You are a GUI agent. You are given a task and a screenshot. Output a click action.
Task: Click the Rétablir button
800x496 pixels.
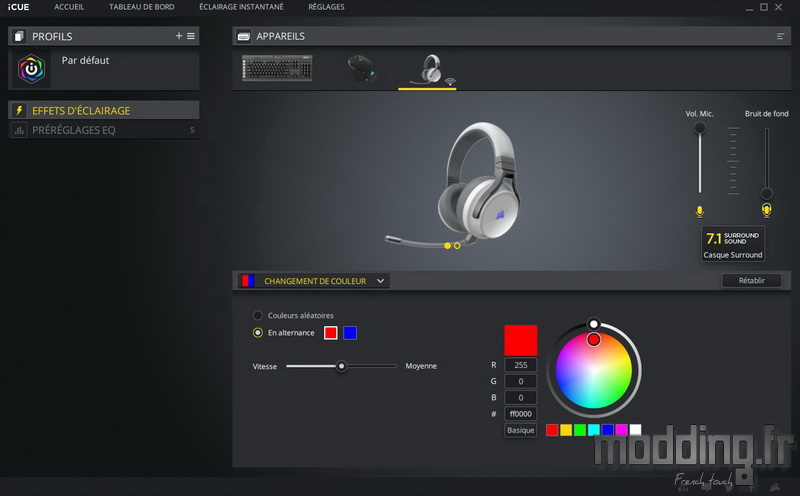point(752,281)
